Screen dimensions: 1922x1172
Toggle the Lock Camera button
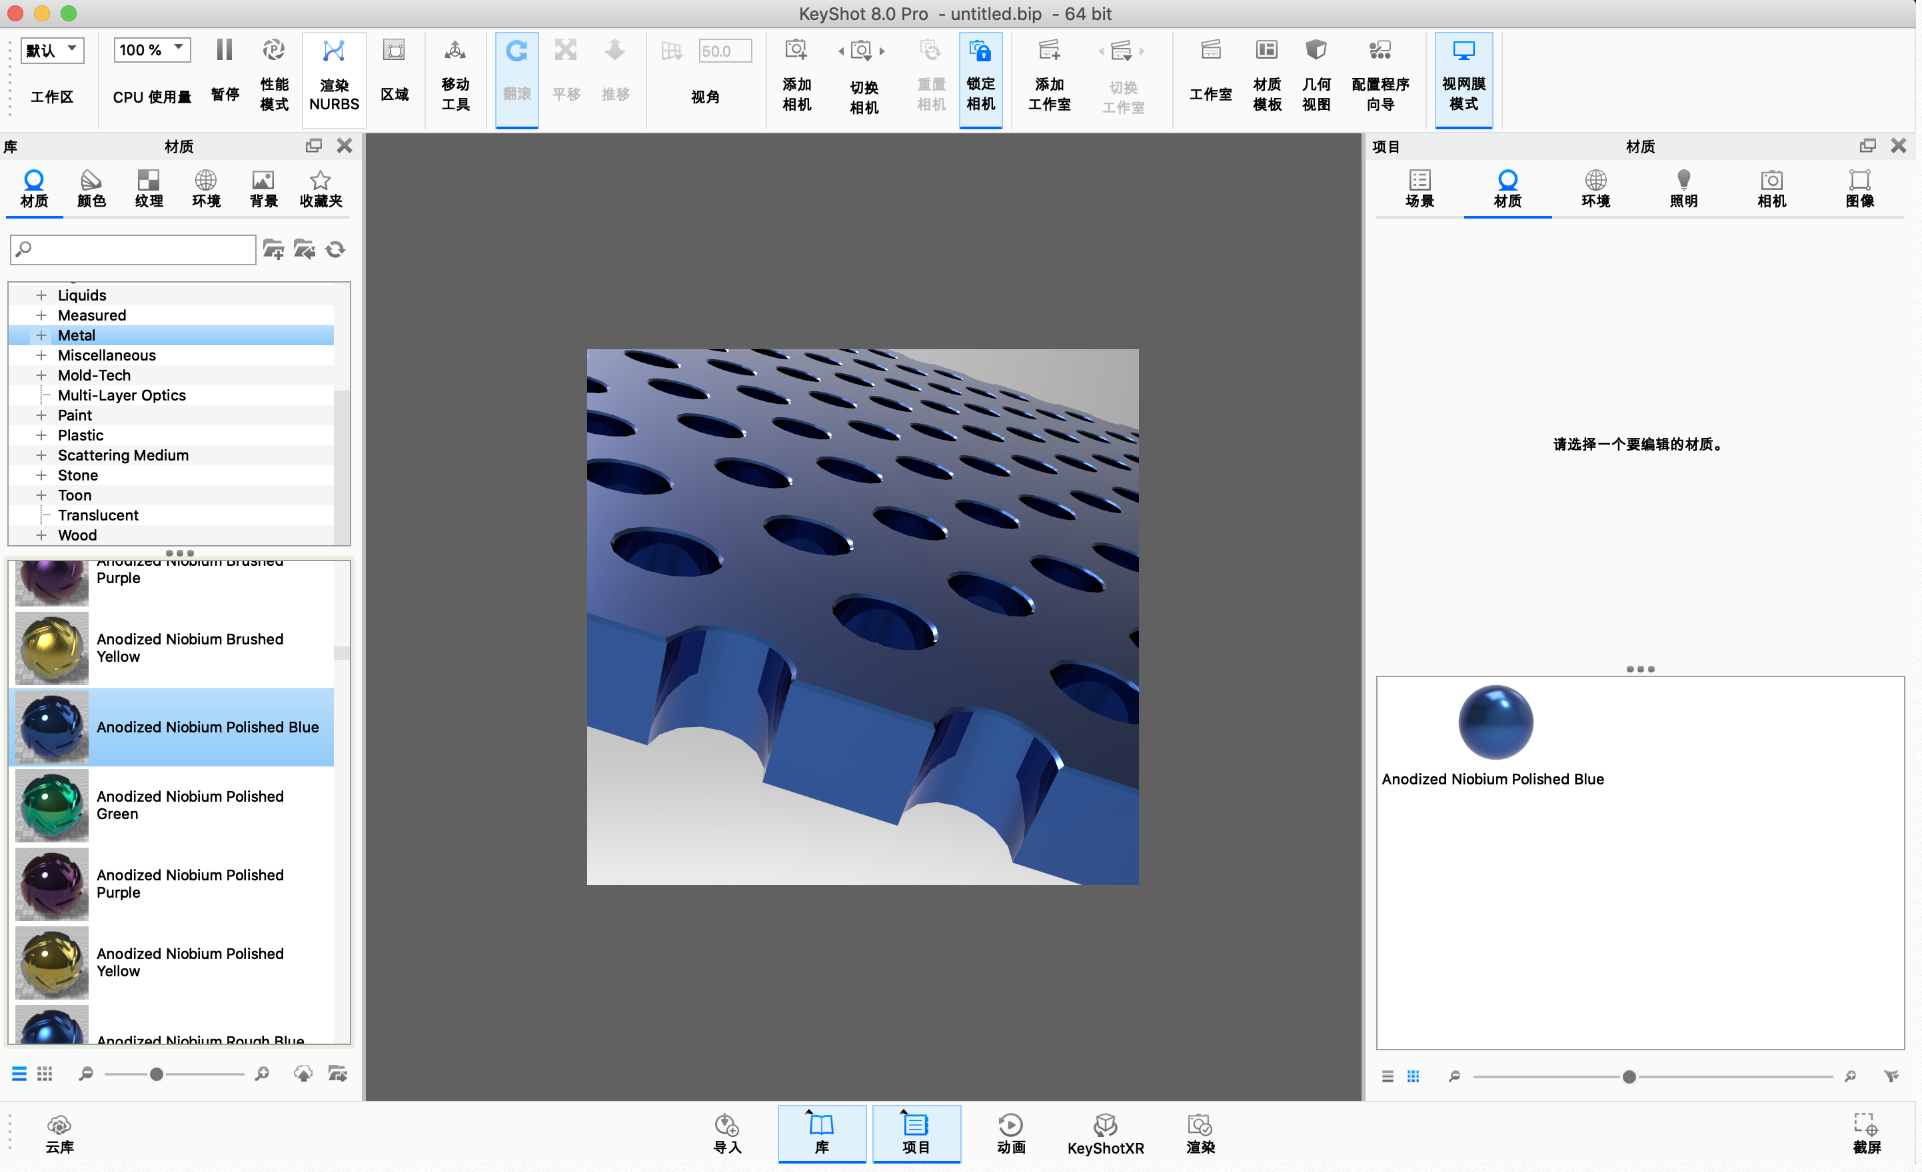980,75
